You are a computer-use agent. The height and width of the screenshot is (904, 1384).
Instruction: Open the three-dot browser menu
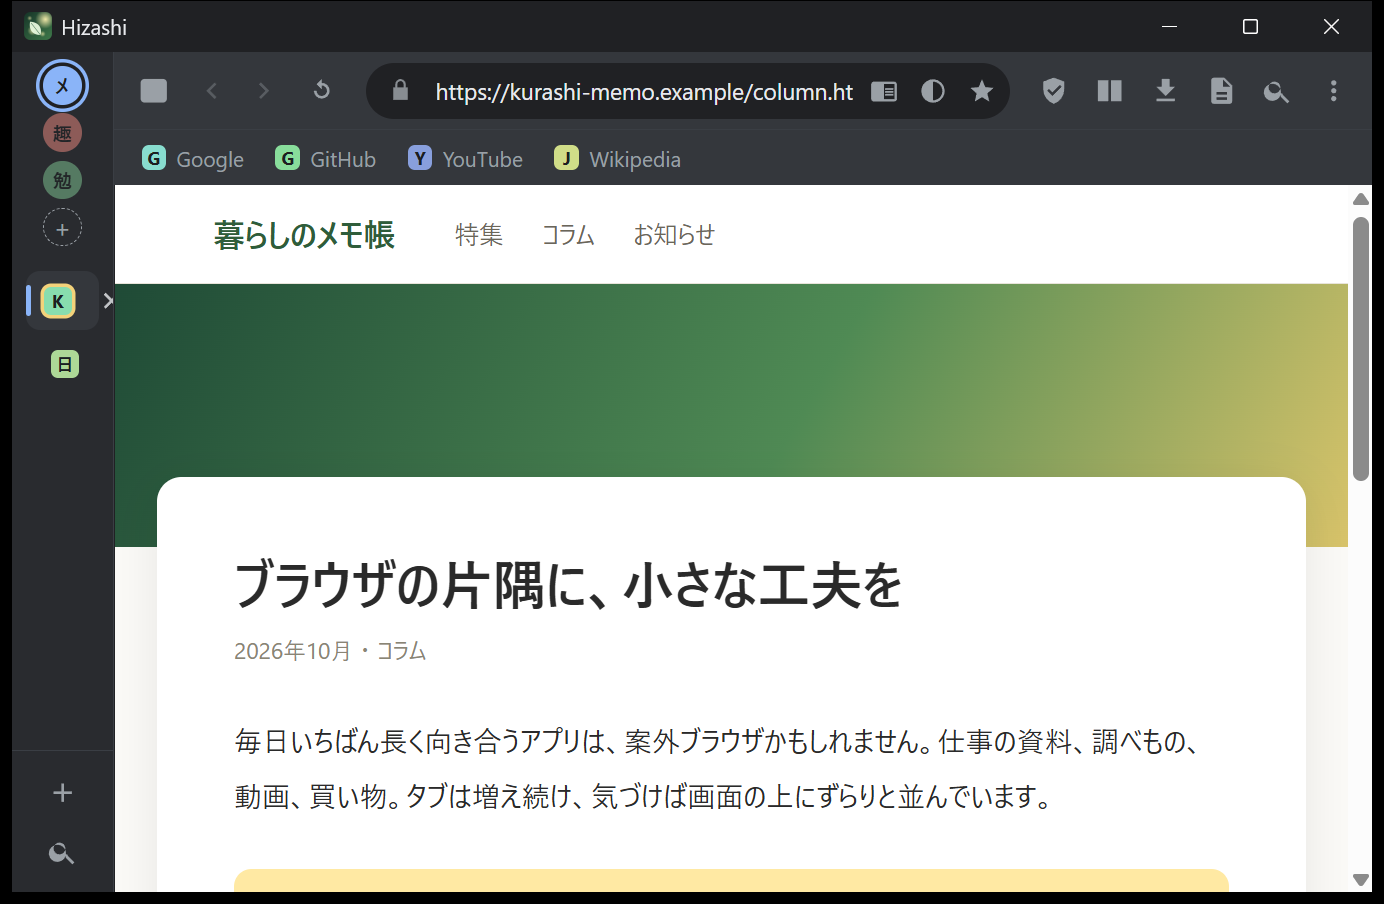(x=1334, y=91)
